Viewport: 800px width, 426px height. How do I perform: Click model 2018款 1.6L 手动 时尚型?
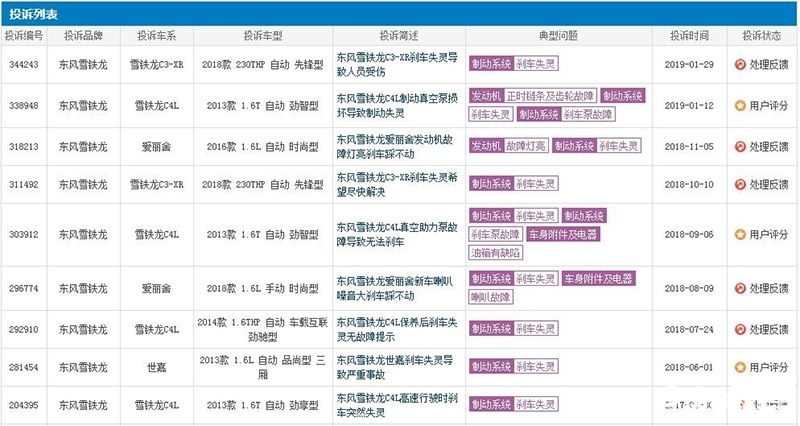pos(263,289)
